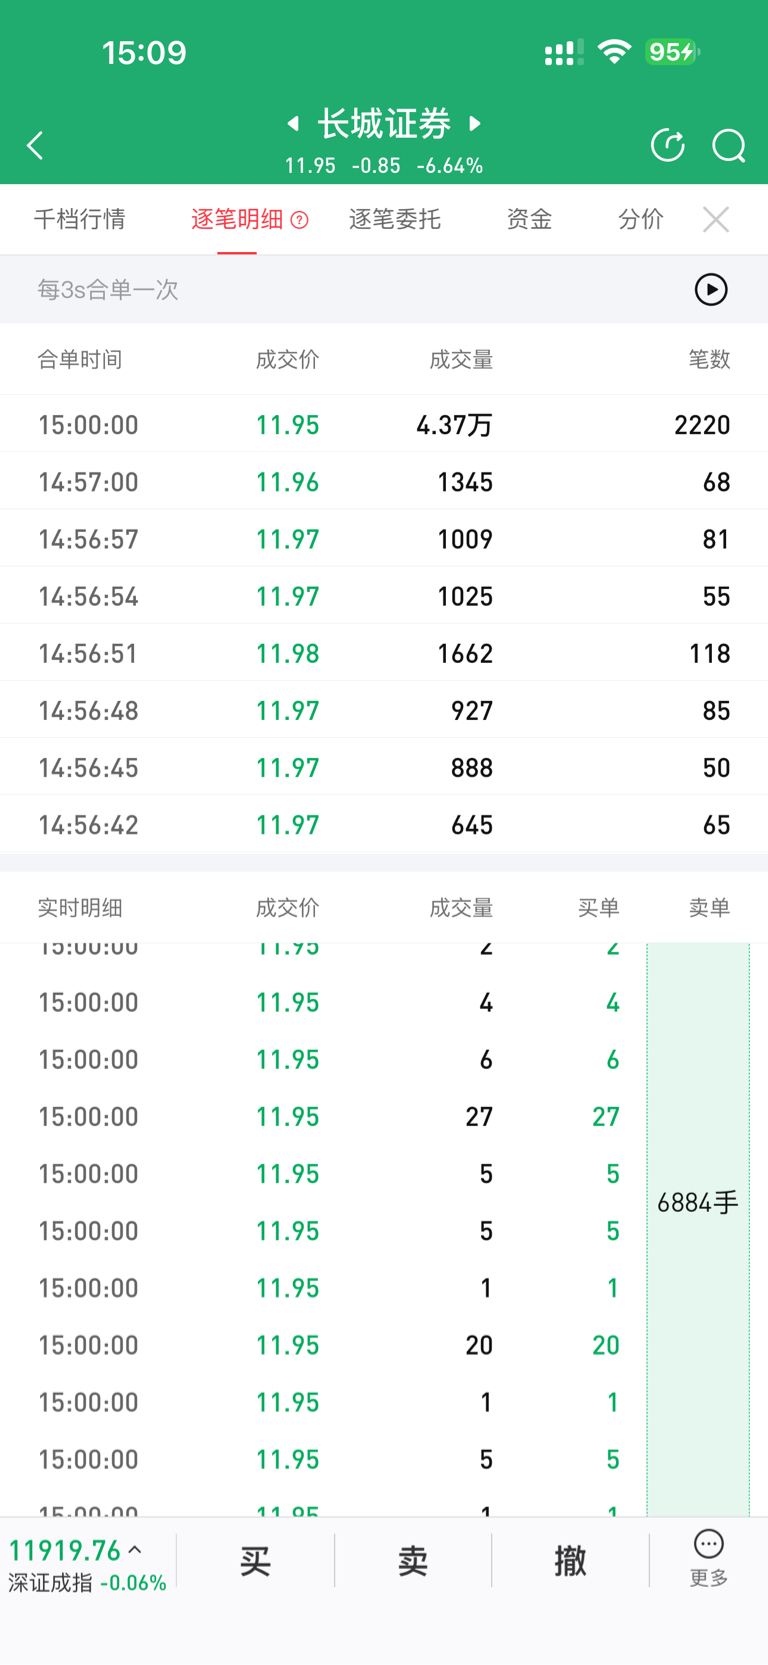Screen dimensions: 768x1665
Task: Select the 买单 column header
Action: 598,908
